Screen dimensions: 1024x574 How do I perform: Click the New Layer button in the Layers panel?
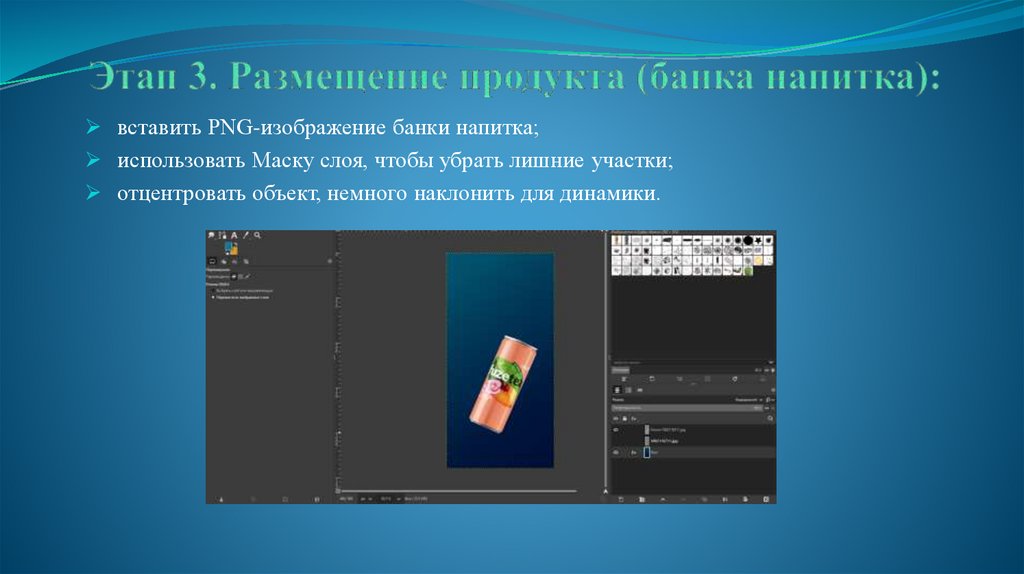(x=620, y=500)
